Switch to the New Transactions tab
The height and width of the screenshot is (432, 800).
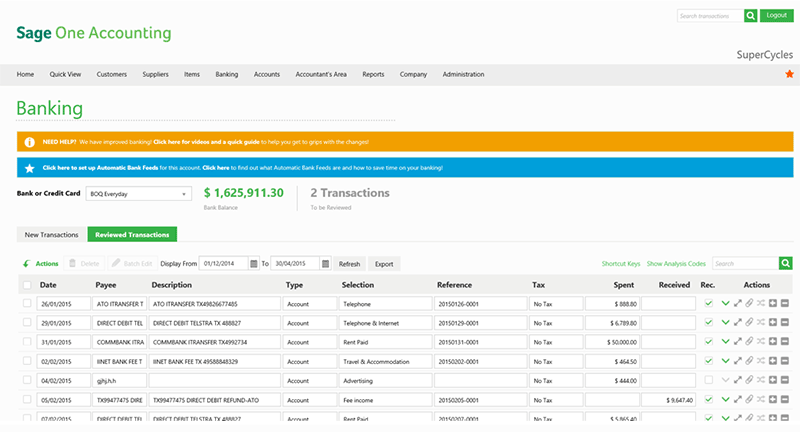pyautogui.click(x=52, y=235)
